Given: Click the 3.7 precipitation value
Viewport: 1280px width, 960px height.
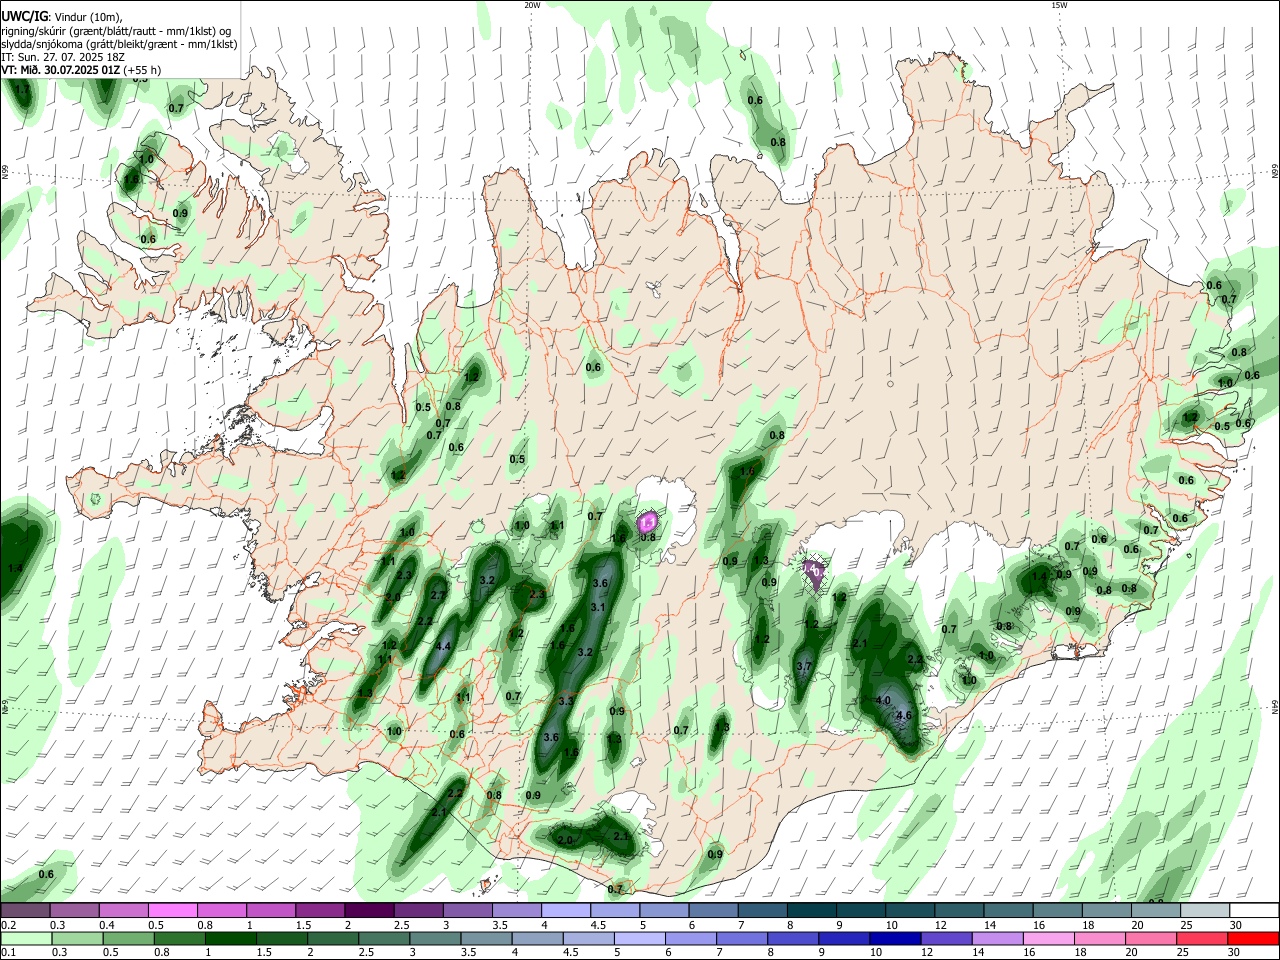Looking at the screenshot, I should pyautogui.click(x=804, y=666).
